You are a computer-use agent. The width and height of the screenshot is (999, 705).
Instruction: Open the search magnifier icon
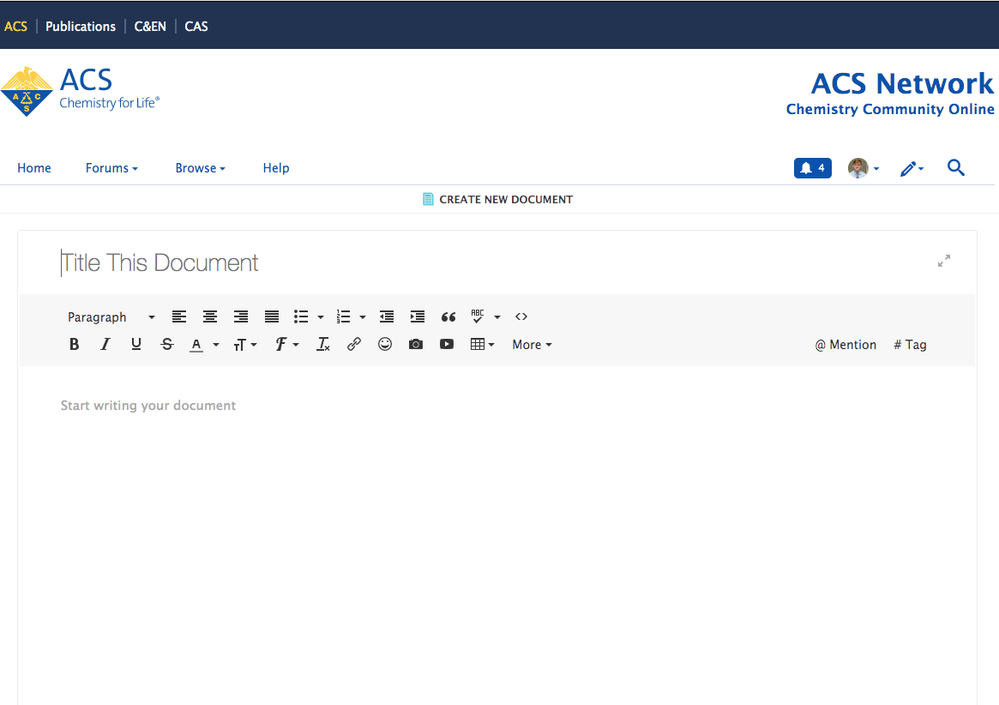[x=956, y=168]
